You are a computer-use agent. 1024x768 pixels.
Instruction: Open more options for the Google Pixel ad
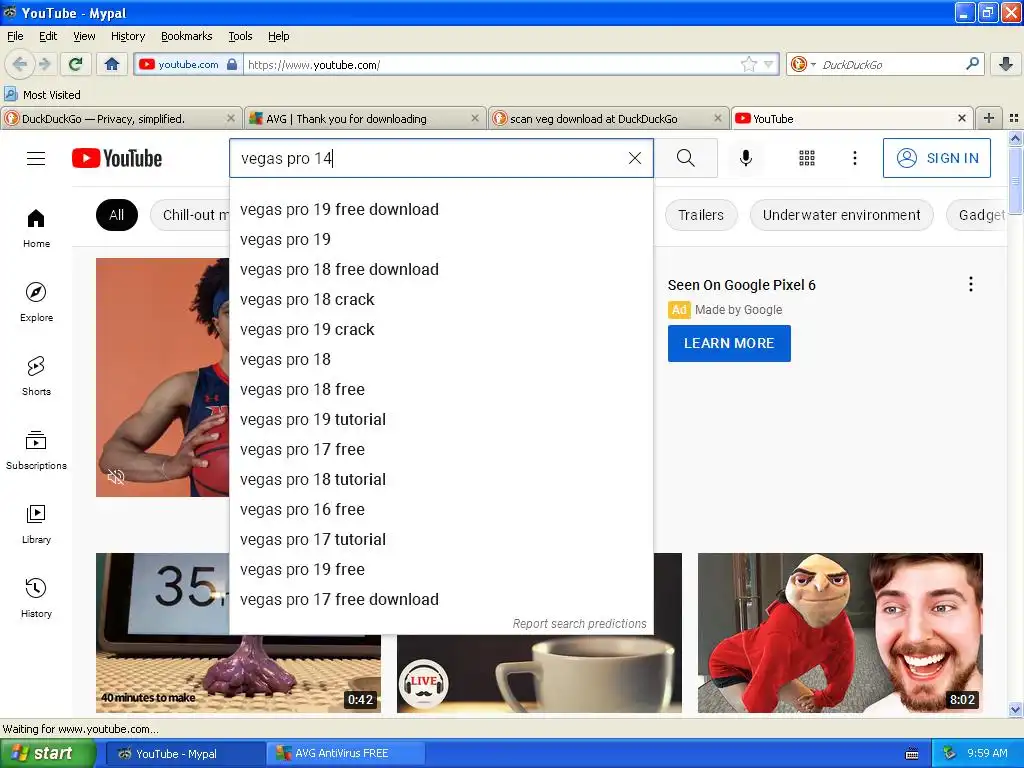(x=970, y=284)
